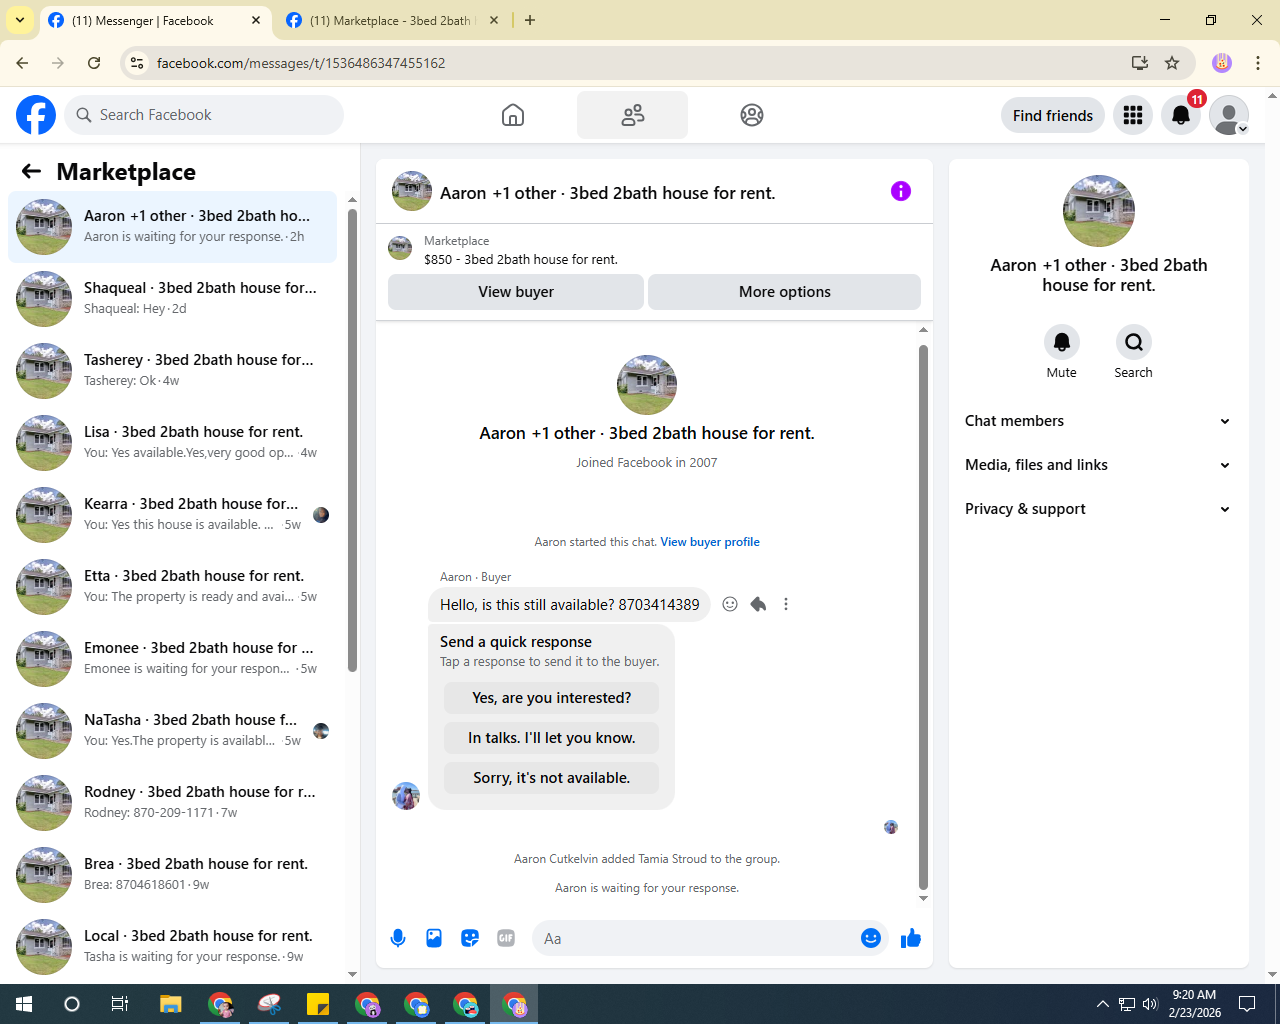Bookmark this page with the star
The height and width of the screenshot is (1024, 1280).
[x=1172, y=63]
